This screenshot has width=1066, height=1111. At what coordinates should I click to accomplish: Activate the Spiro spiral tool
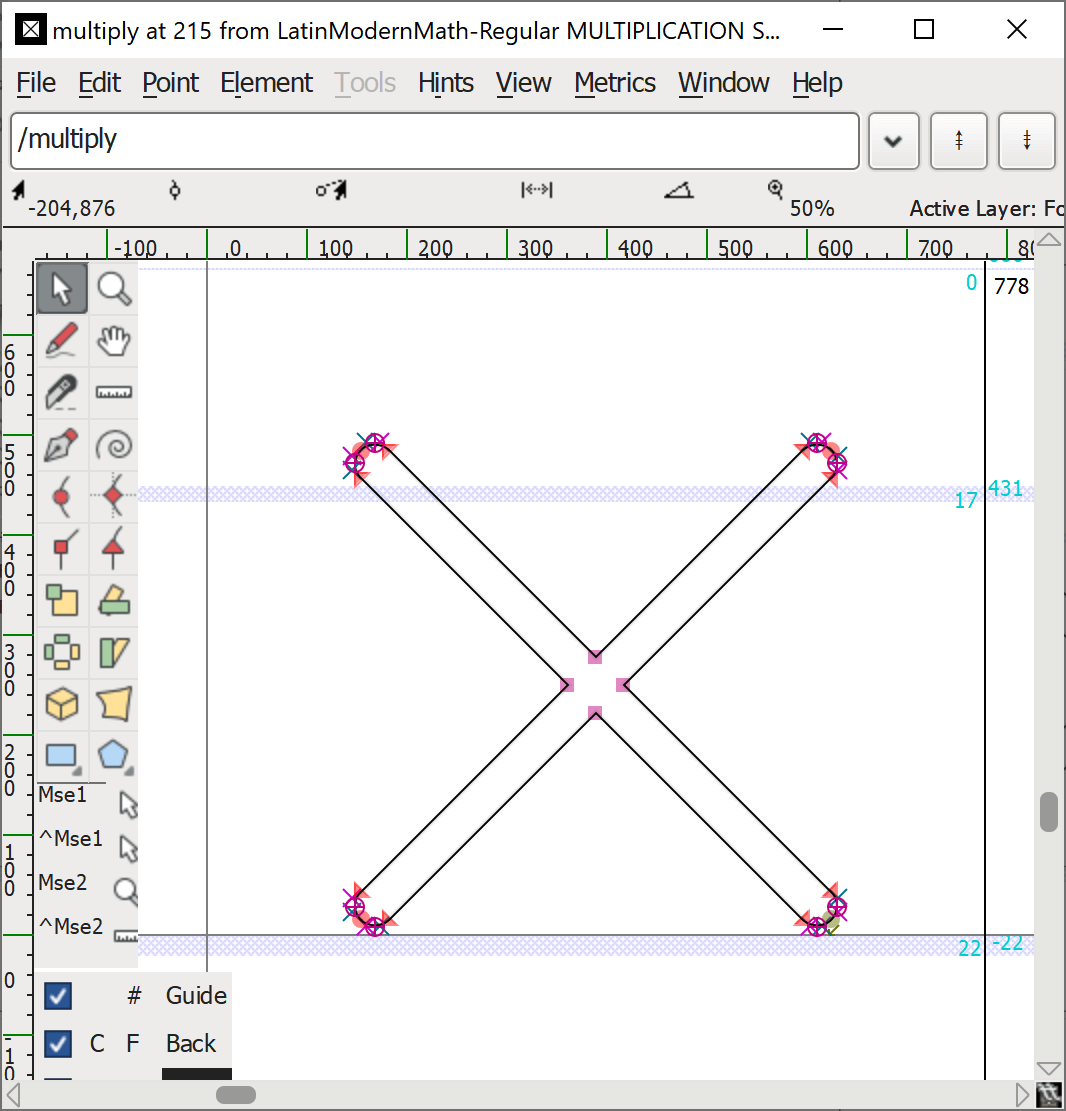click(x=114, y=444)
